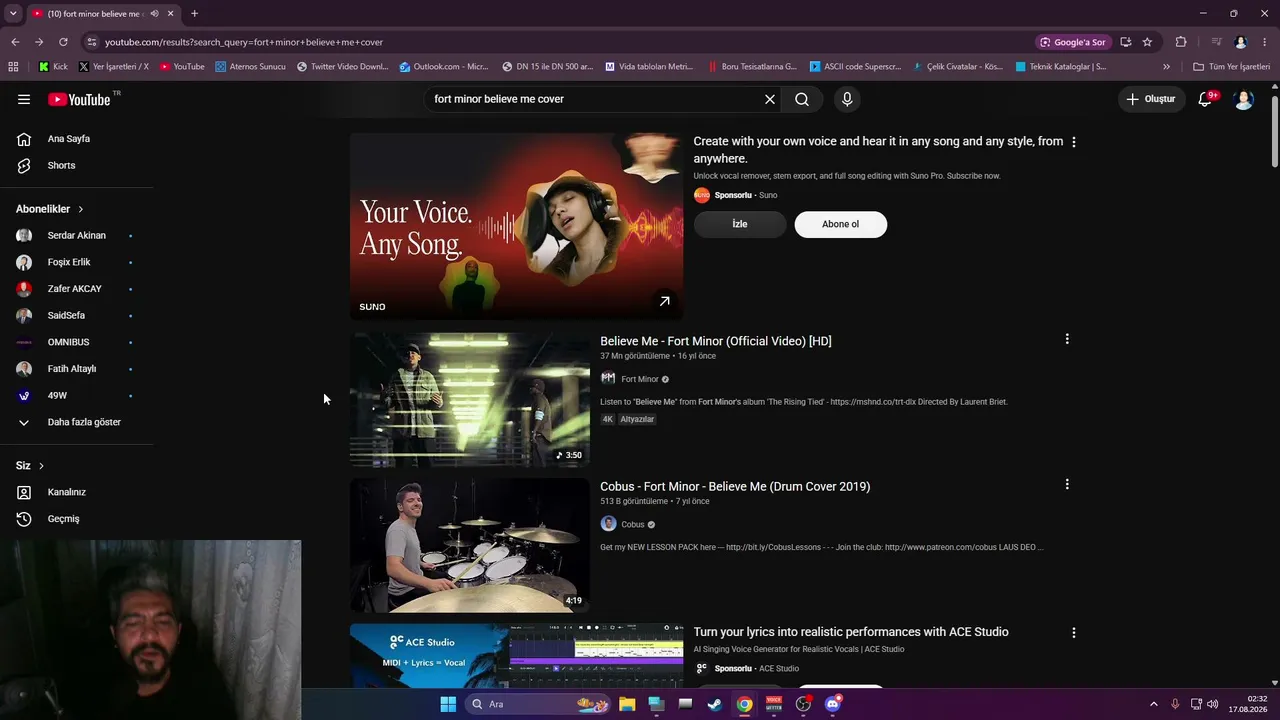Open the YouTube notifications bell
Screen dimensions: 1280x720
(1205, 99)
